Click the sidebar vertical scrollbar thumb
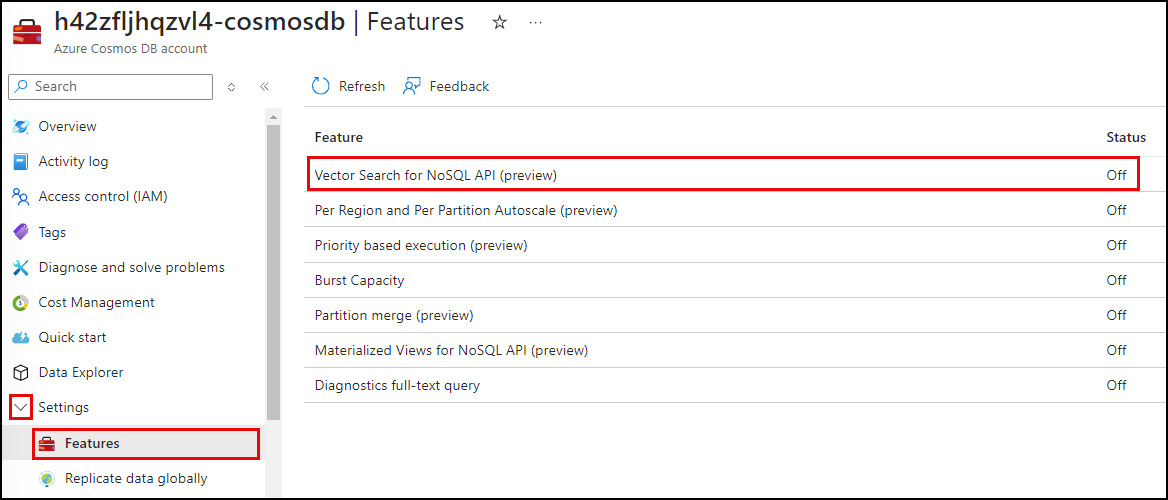Screen dimensions: 1168x500 (x=273, y=272)
